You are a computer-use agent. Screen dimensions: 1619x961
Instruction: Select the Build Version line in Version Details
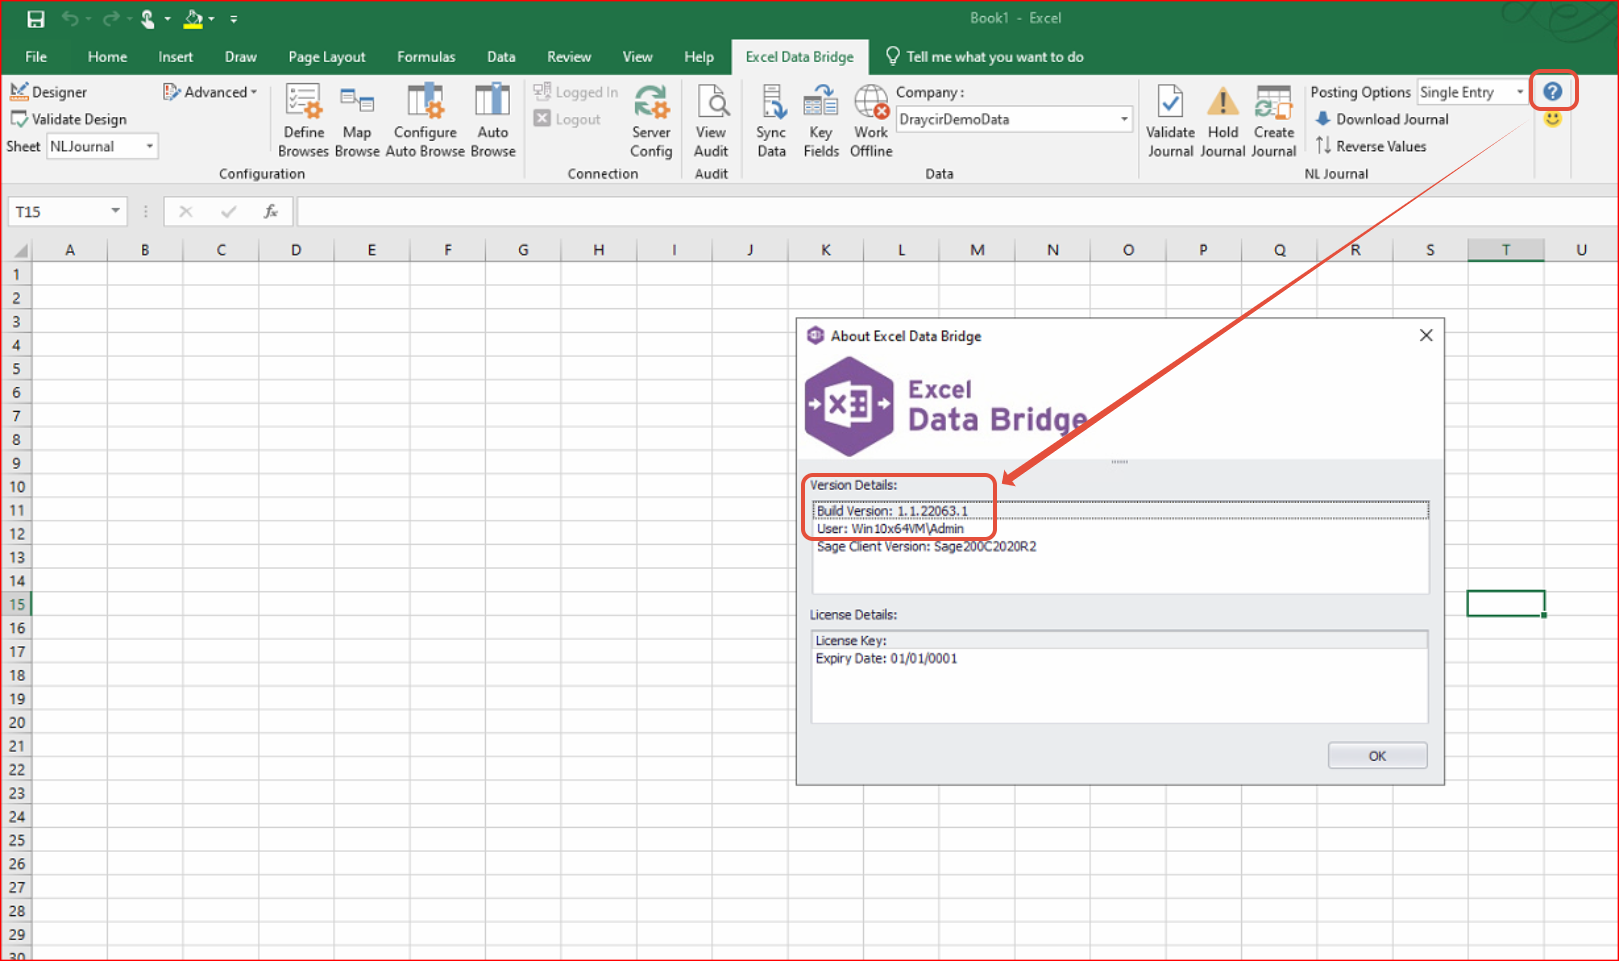point(1120,511)
